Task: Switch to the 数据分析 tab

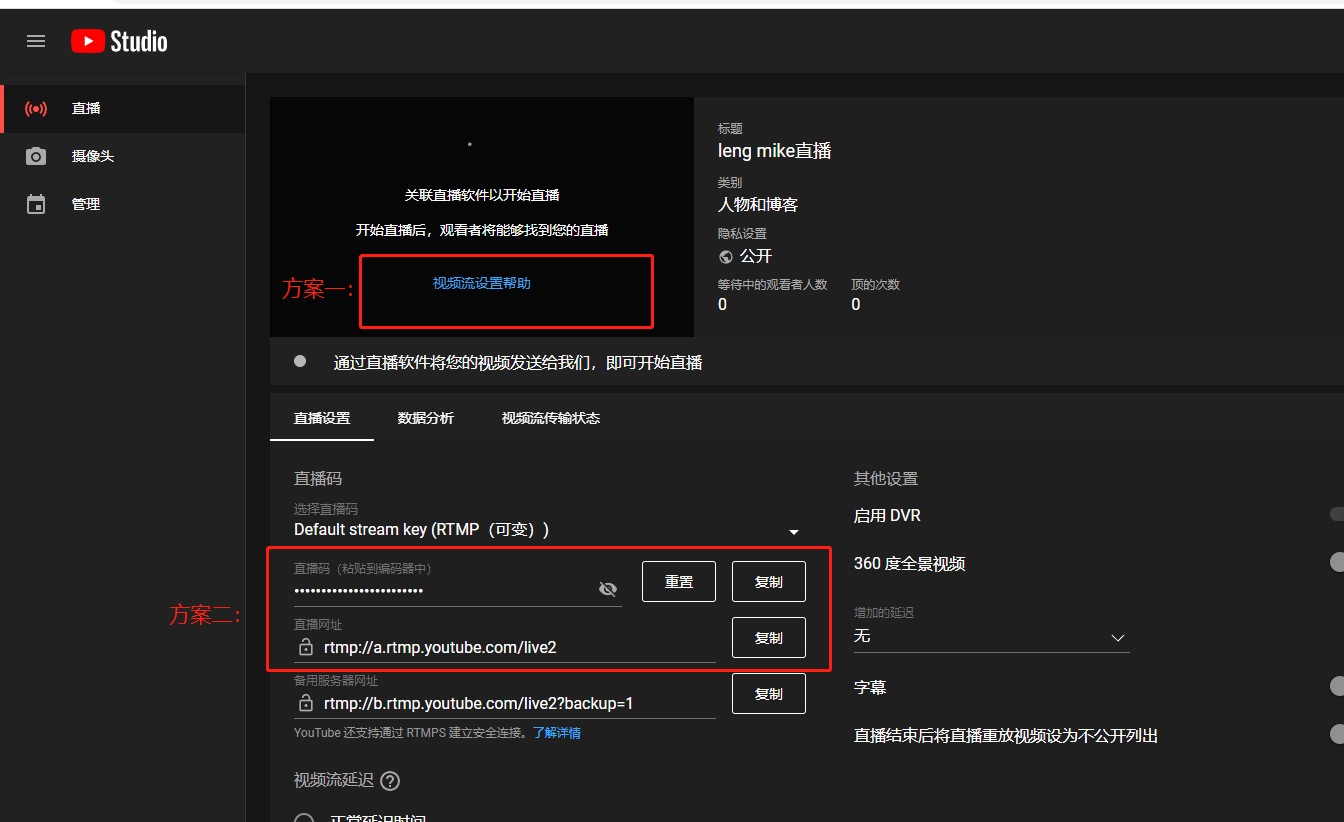Action: 426,418
